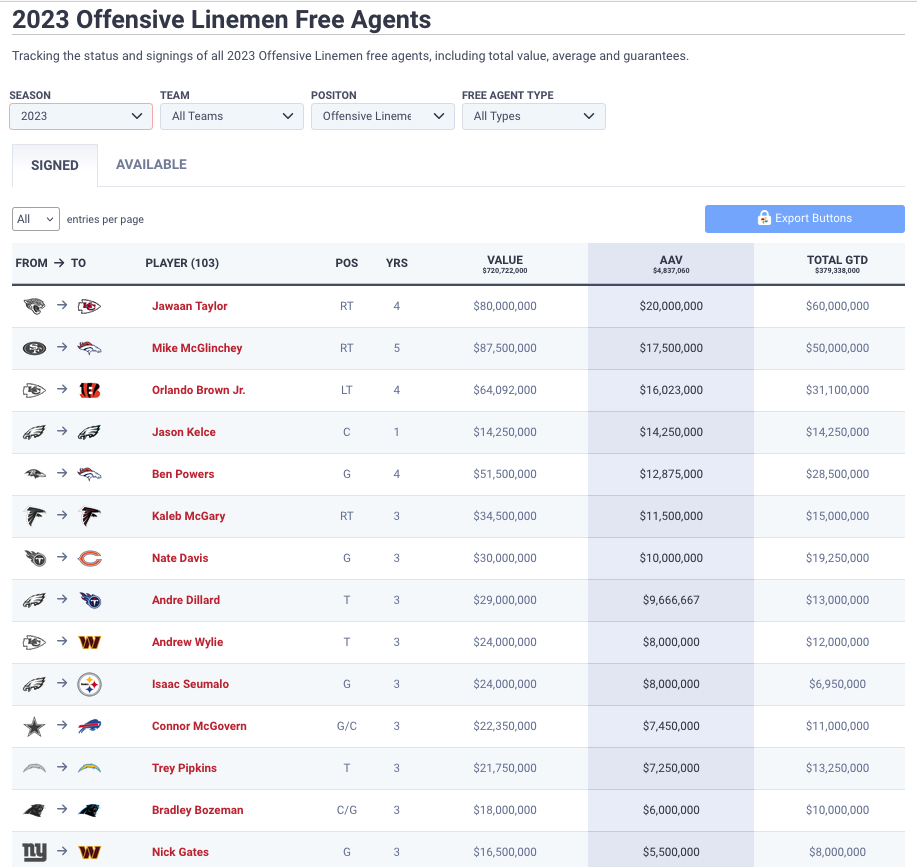The height and width of the screenshot is (867, 917).
Task: Open Bradley Bozeman player link
Action: pos(198,810)
